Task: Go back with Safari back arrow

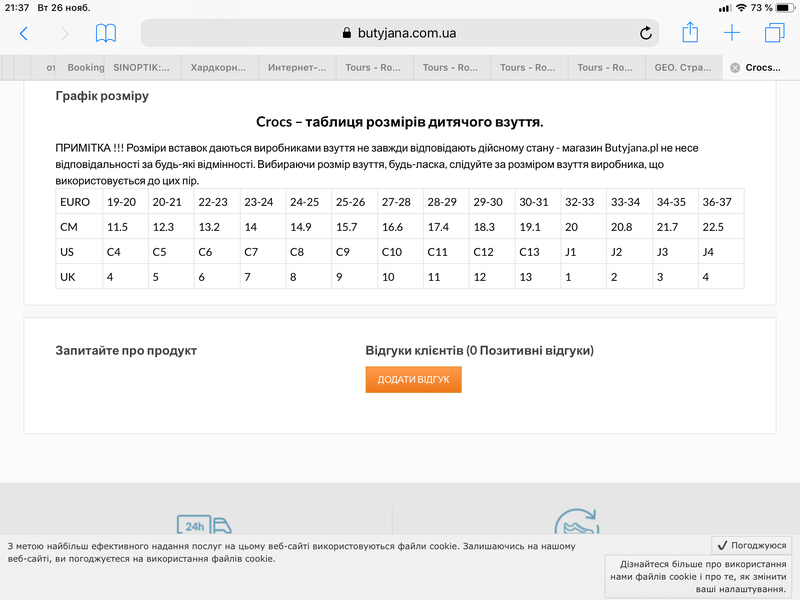Action: click(23, 34)
